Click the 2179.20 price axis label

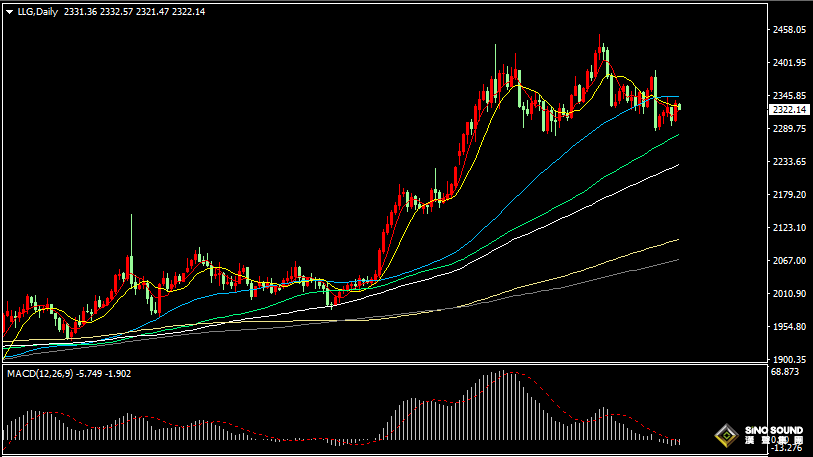tap(789, 195)
